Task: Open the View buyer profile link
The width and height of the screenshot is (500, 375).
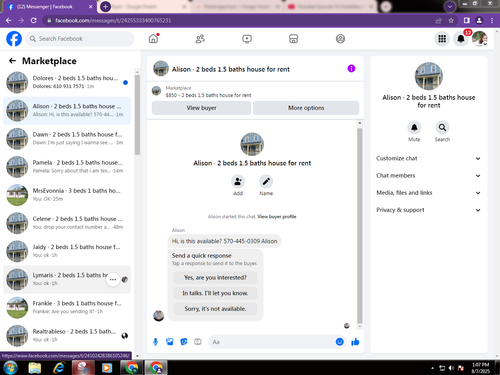Action: tap(277, 217)
